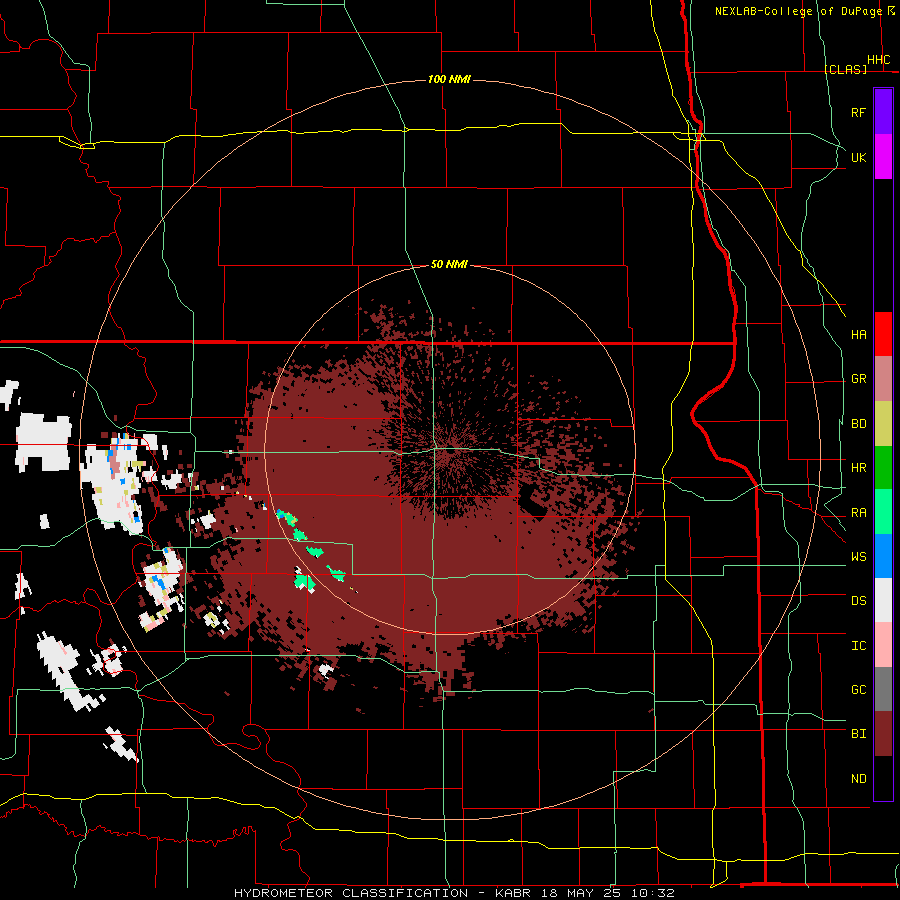Click the 50 NMI range ring label

point(449,265)
